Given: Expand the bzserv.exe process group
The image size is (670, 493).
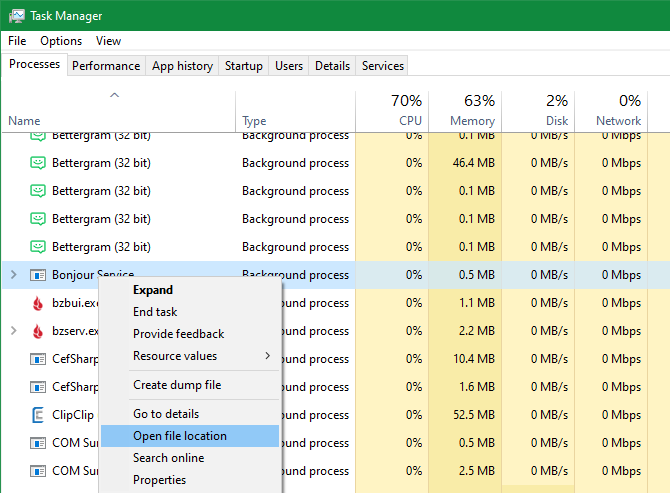Looking at the screenshot, I should tap(13, 331).
